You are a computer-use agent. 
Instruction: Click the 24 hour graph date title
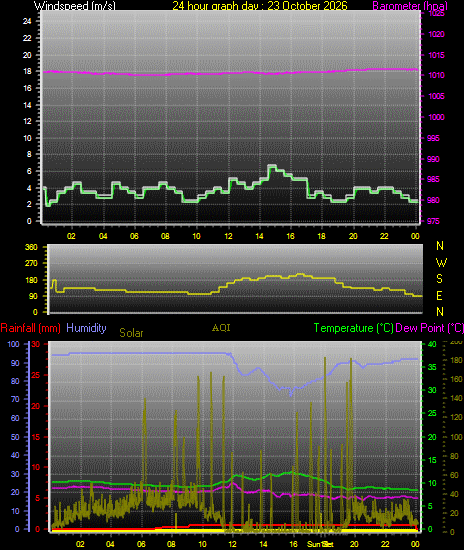click(260, 6)
